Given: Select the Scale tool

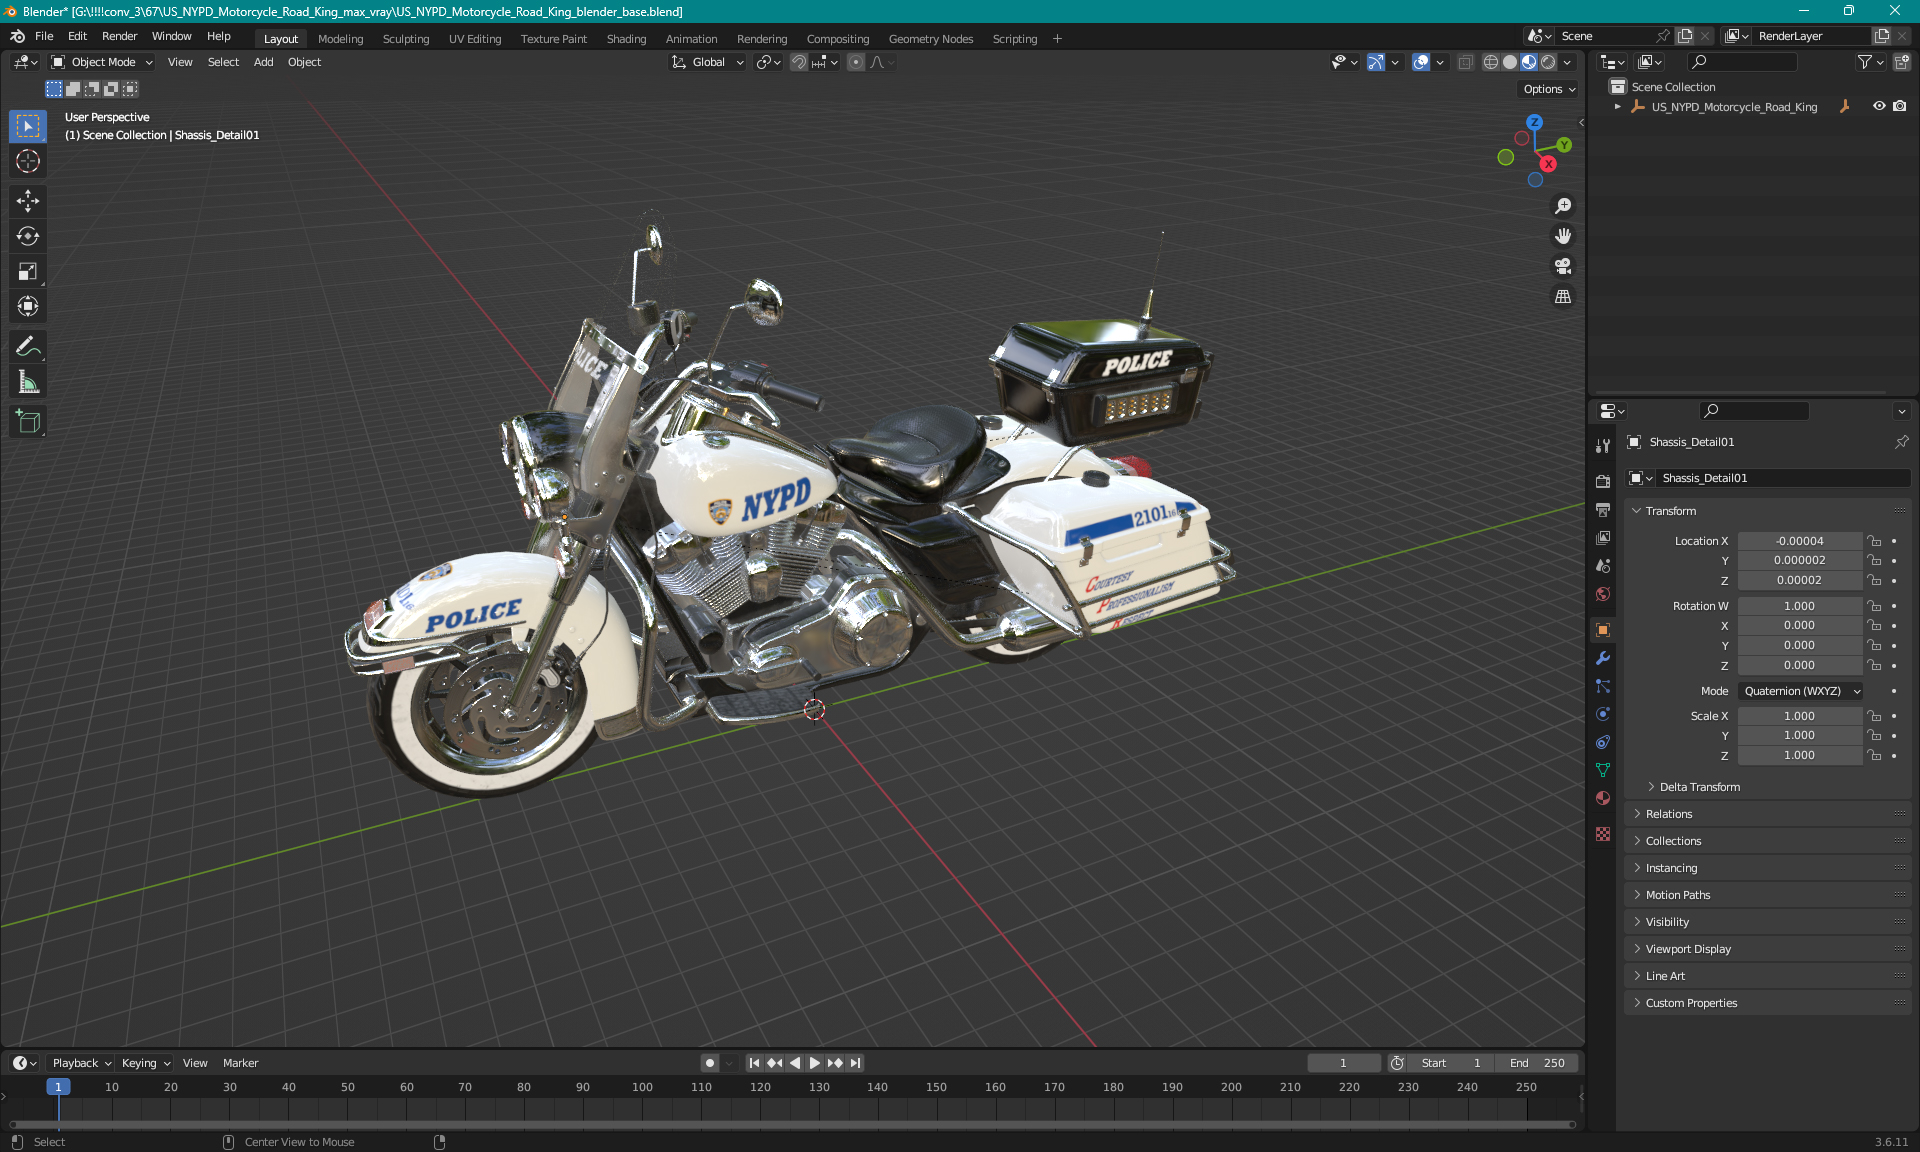Looking at the screenshot, I should [28, 271].
